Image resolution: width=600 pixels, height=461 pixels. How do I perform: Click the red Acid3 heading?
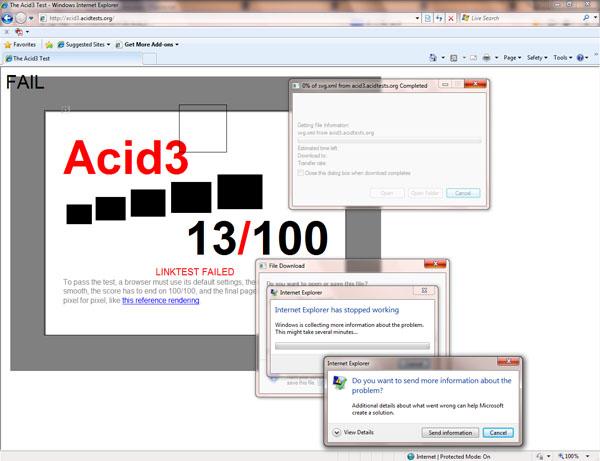126,157
